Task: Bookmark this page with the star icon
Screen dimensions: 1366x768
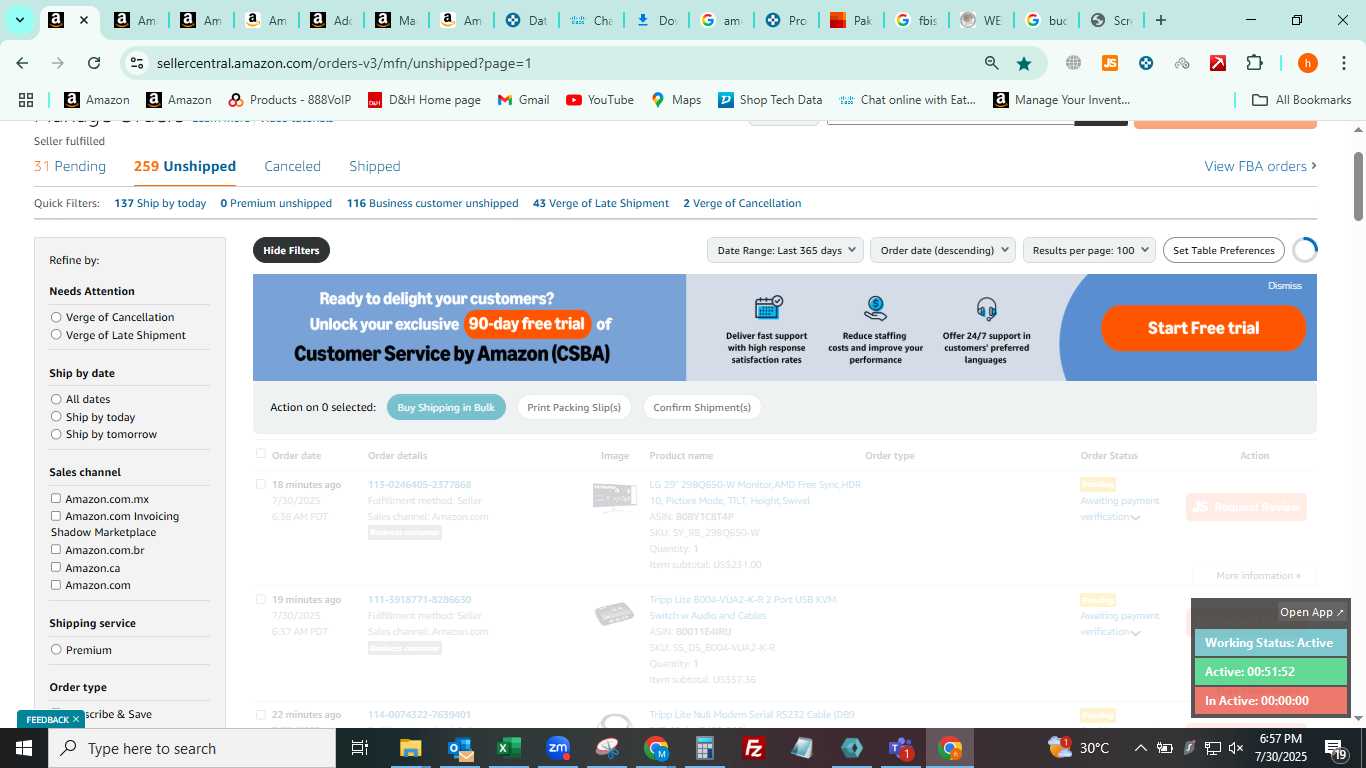Action: point(1024,63)
